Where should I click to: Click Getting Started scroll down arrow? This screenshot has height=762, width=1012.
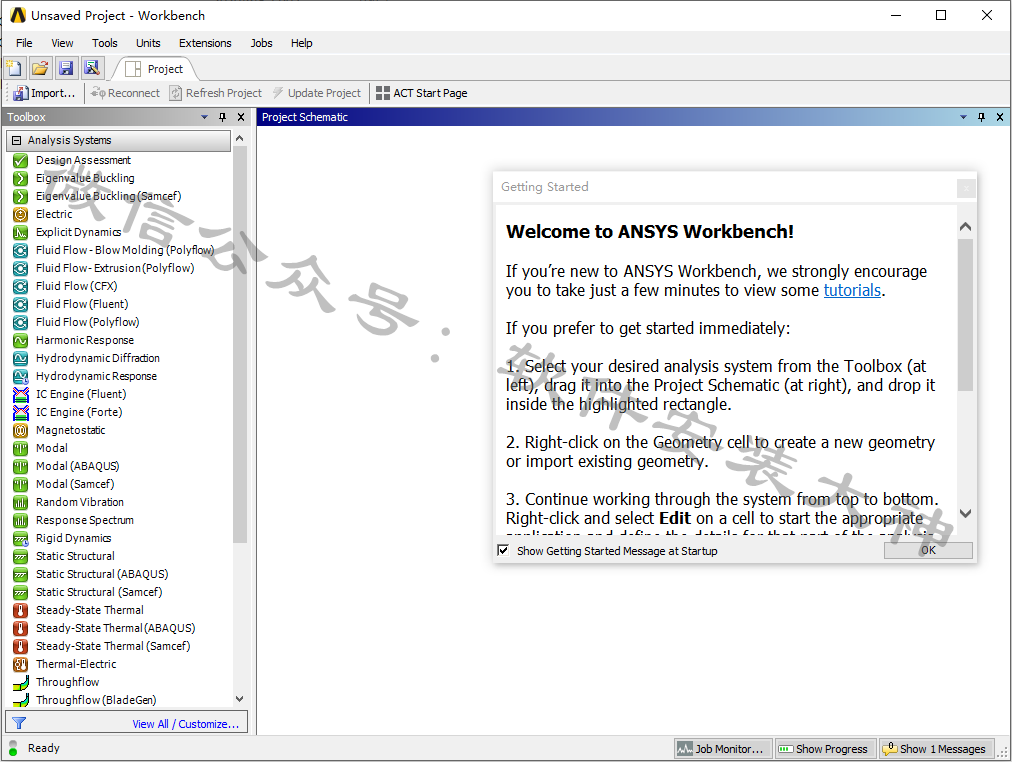[x=965, y=514]
